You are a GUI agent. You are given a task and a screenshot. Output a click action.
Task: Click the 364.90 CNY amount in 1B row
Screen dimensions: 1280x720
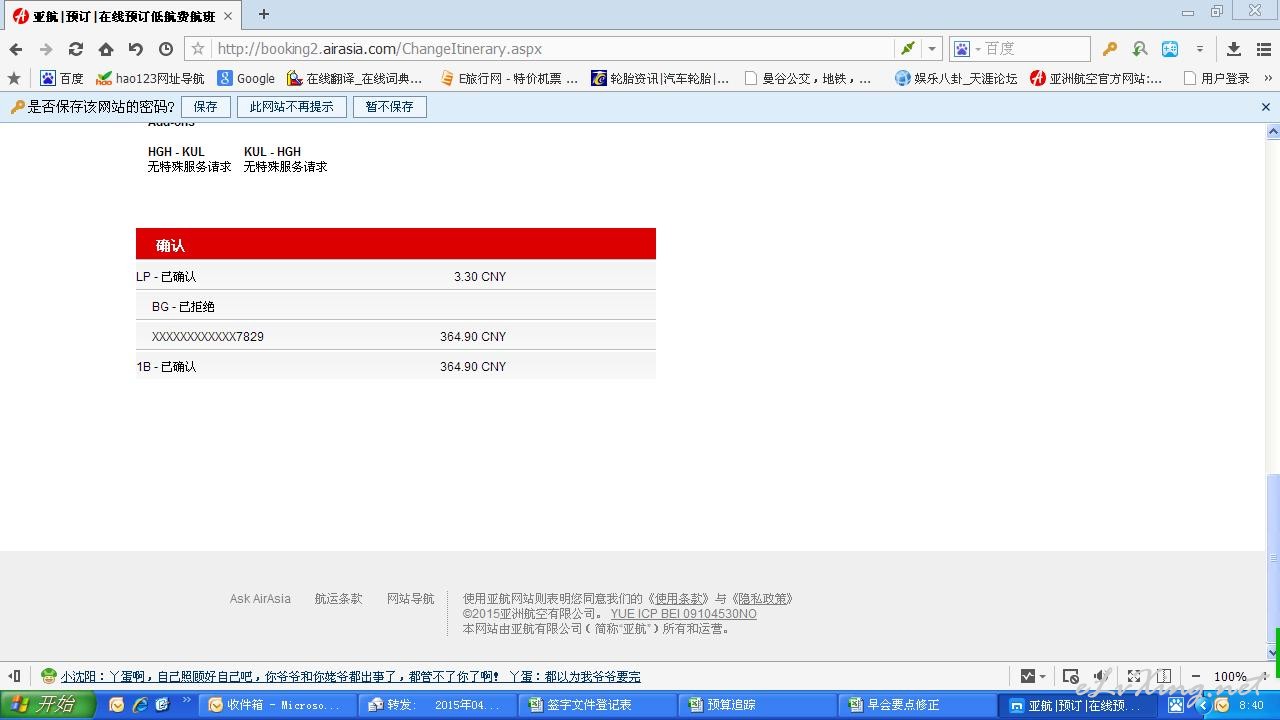coord(473,367)
